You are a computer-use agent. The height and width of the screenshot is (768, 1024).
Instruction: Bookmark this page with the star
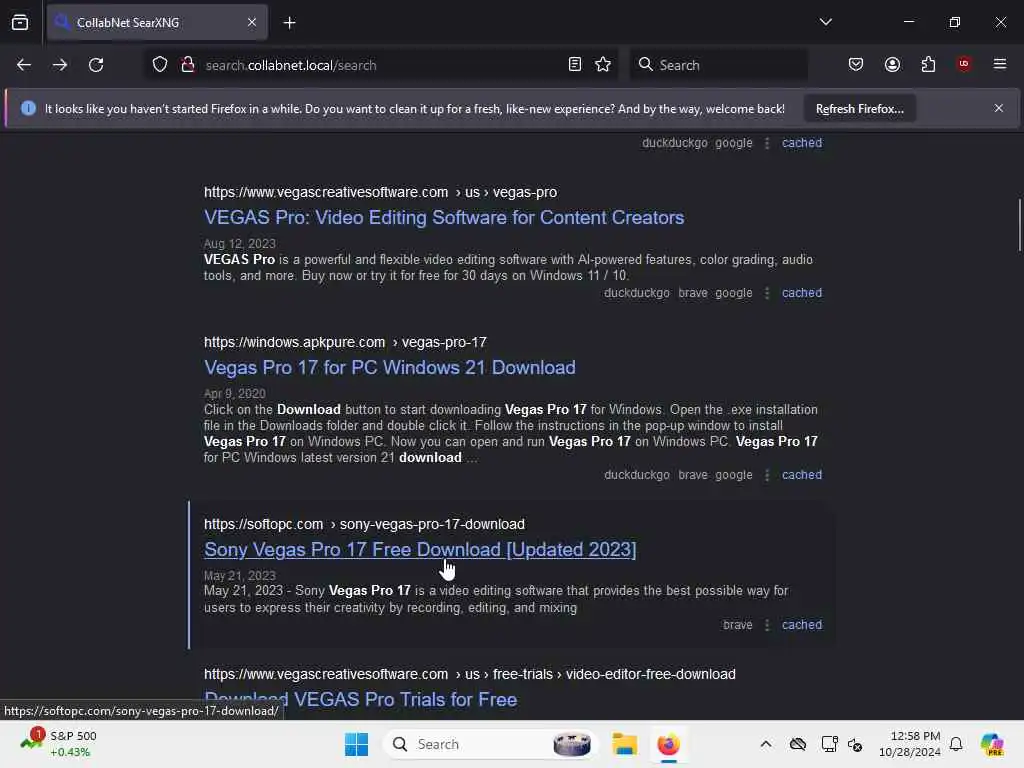(603, 64)
